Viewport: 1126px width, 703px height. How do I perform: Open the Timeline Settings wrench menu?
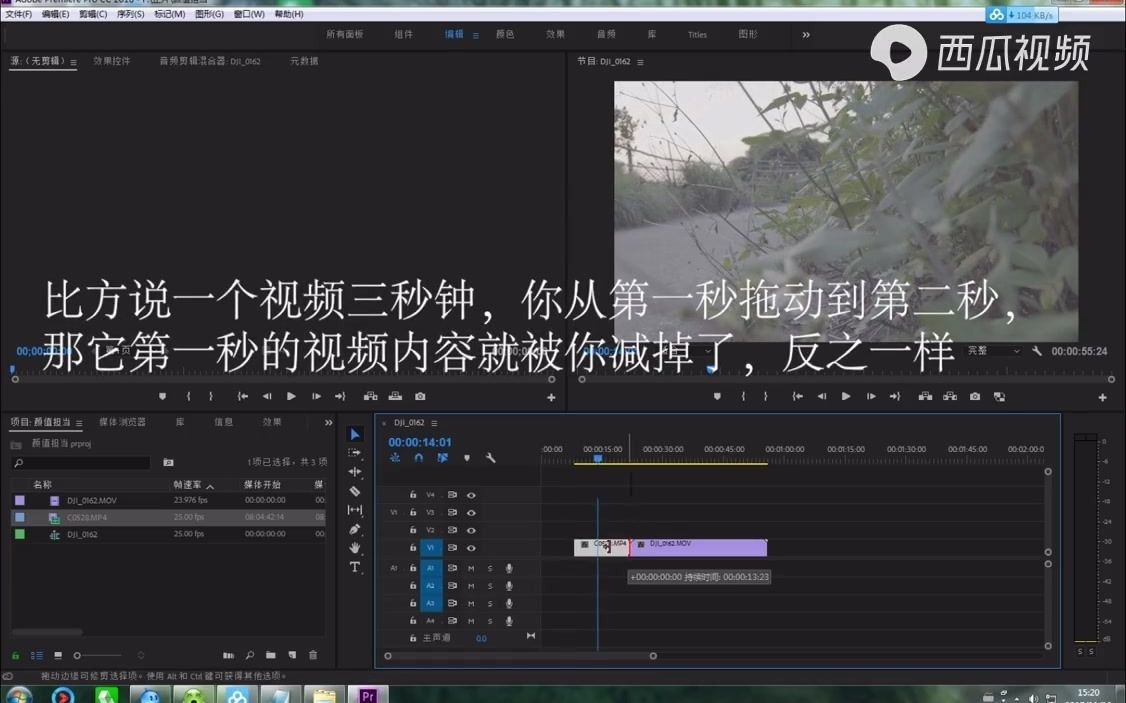[491, 458]
